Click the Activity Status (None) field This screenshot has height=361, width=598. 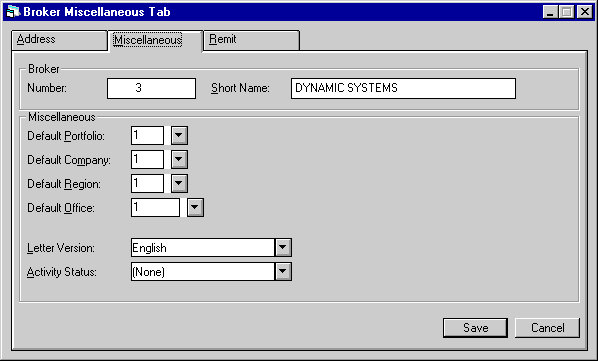[203, 272]
